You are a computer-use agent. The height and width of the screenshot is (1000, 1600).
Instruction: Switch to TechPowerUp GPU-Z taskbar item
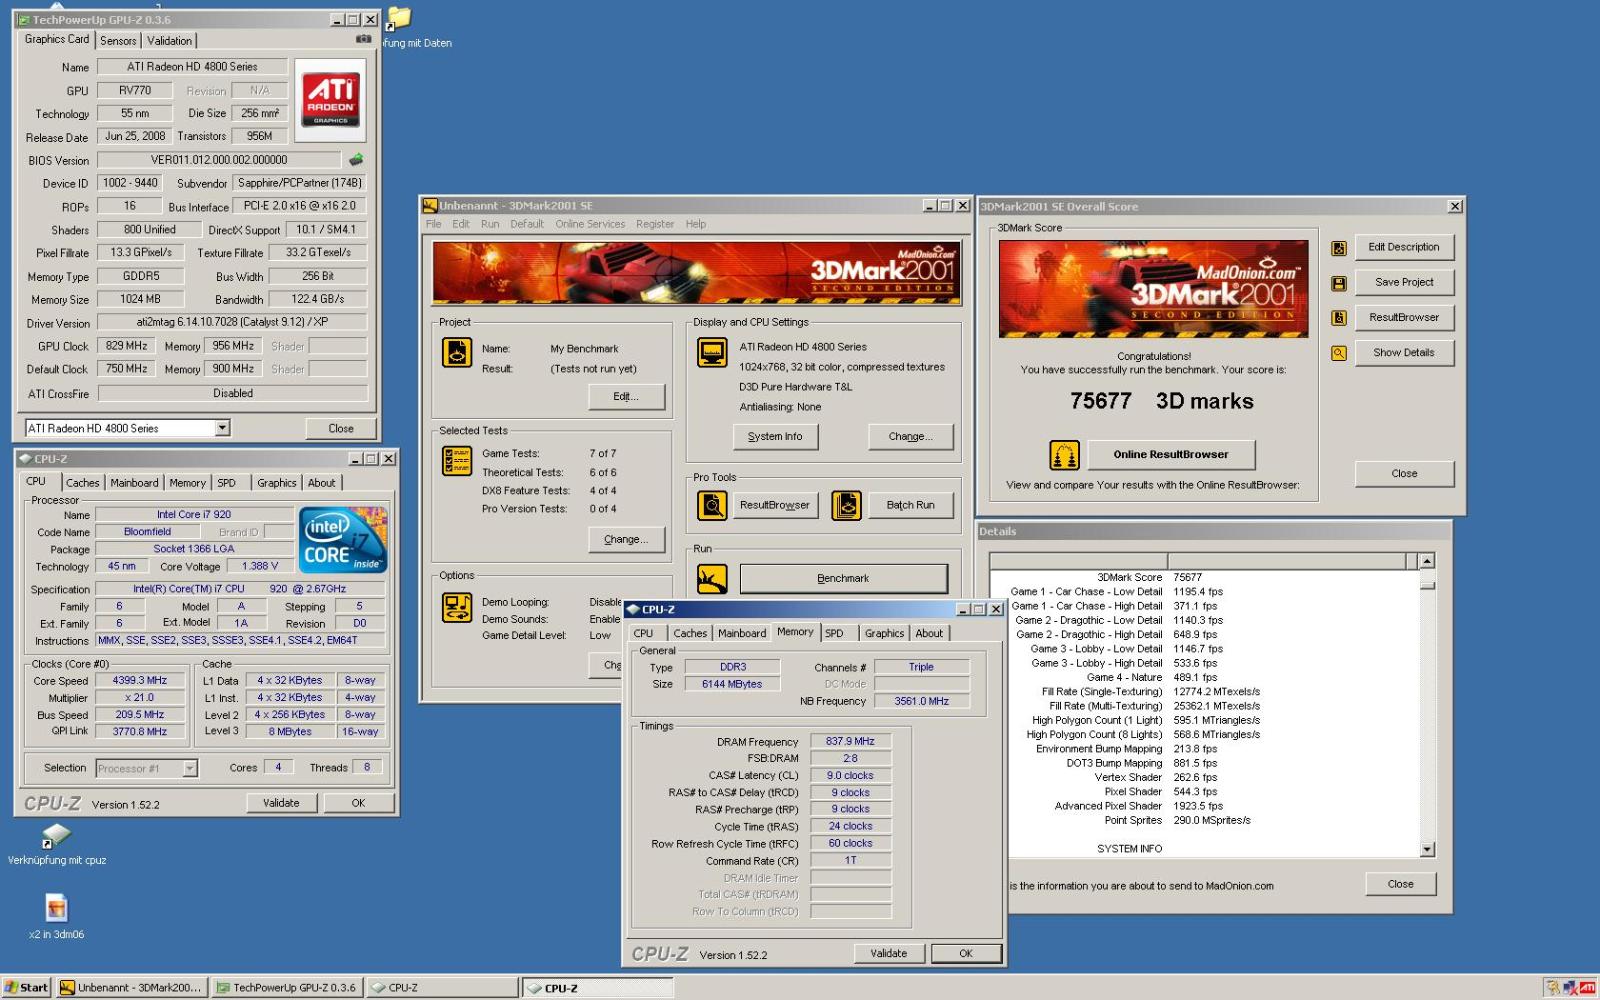287,987
